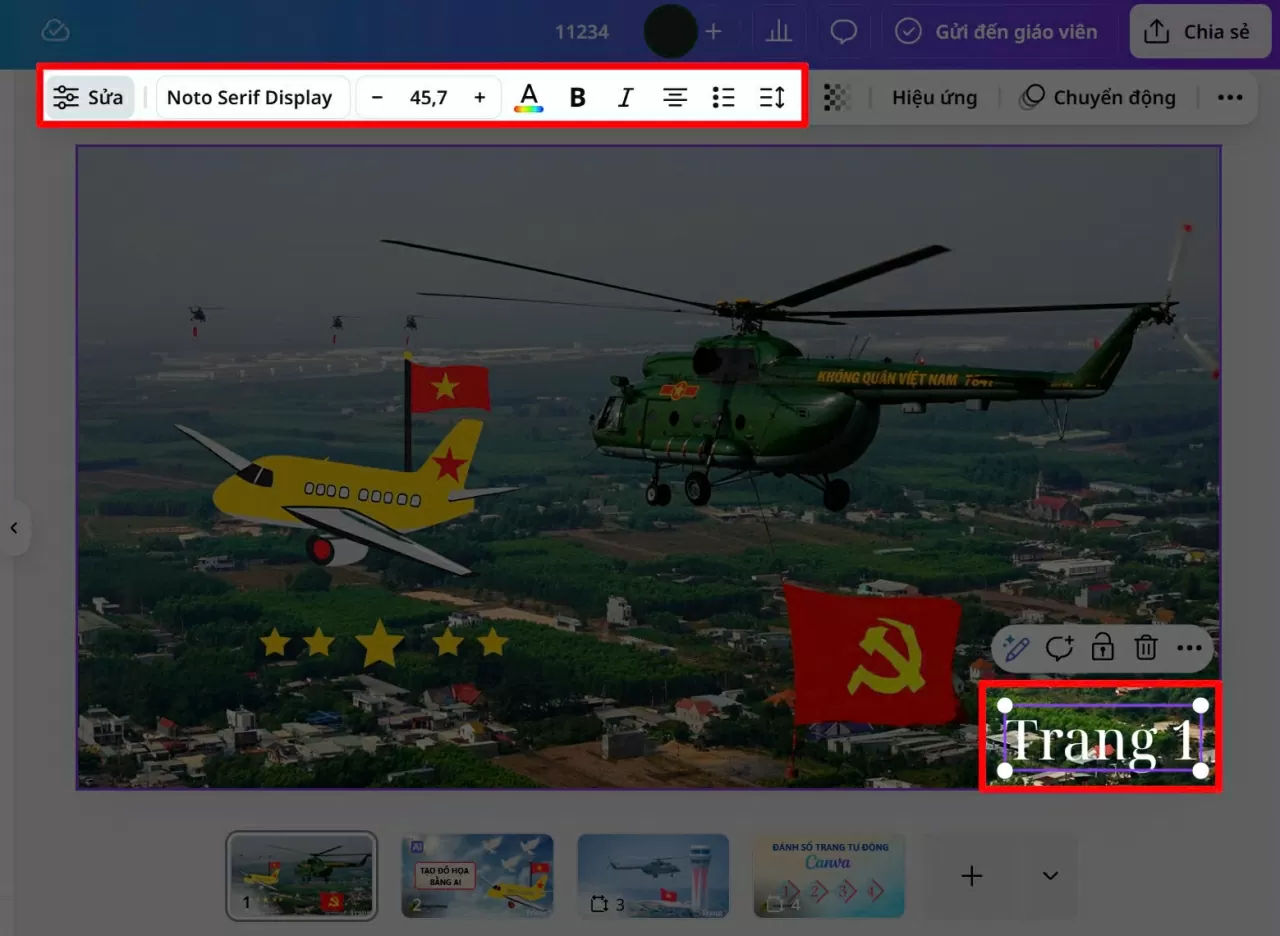Click the magic edit wand icon
The image size is (1280, 936).
(1016, 648)
